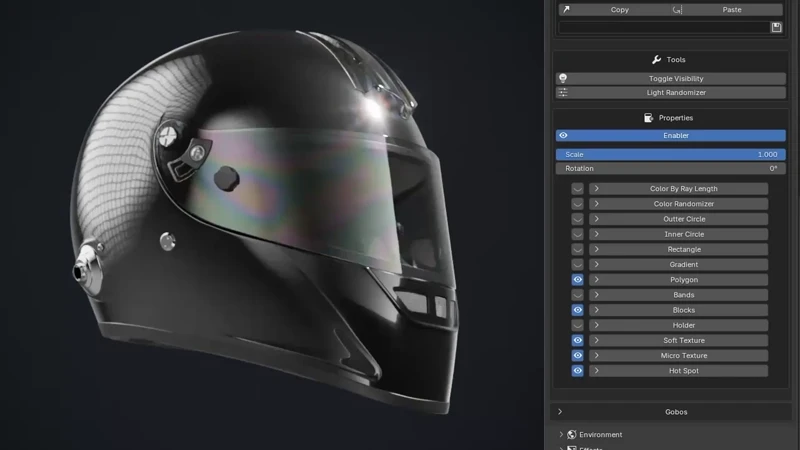
Task: Disable Hot Spot eye toggle
Action: 578,371
